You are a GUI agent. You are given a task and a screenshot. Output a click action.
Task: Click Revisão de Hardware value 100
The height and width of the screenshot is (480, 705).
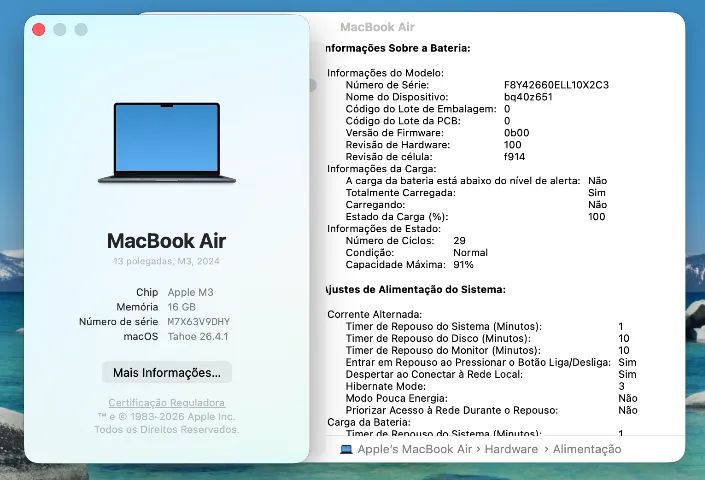point(513,145)
